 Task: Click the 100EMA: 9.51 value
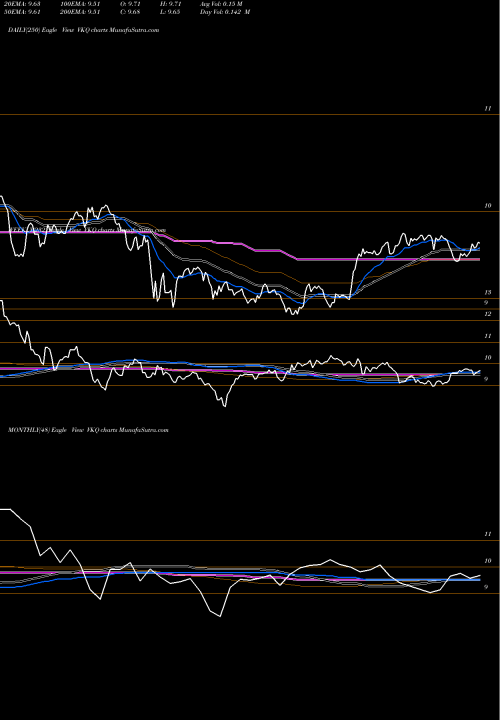(79, 4)
